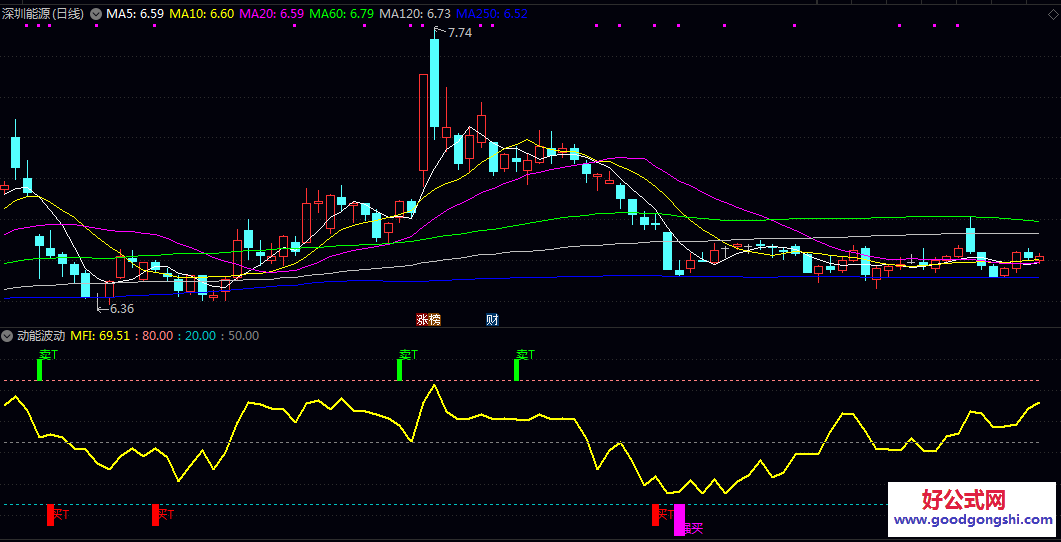Click the blue 财 financial marker icon

click(x=492, y=320)
